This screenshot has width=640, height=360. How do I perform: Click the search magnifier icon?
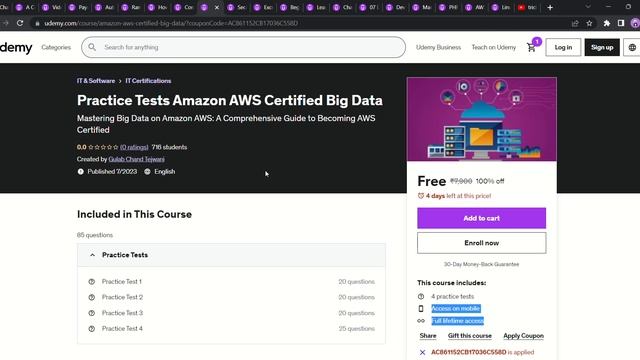tap(92, 47)
